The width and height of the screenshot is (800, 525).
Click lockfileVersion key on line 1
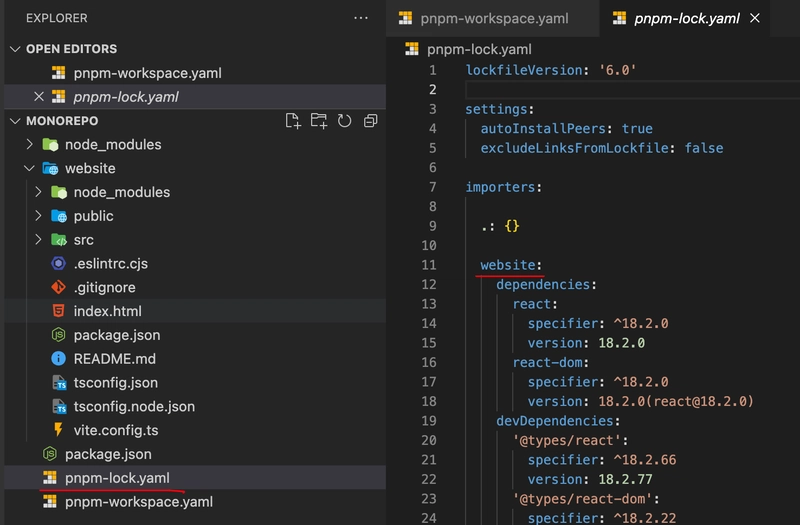coord(523,70)
